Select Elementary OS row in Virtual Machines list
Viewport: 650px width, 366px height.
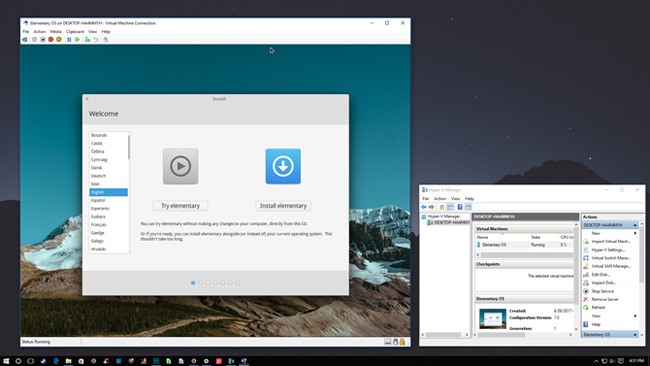524,245
